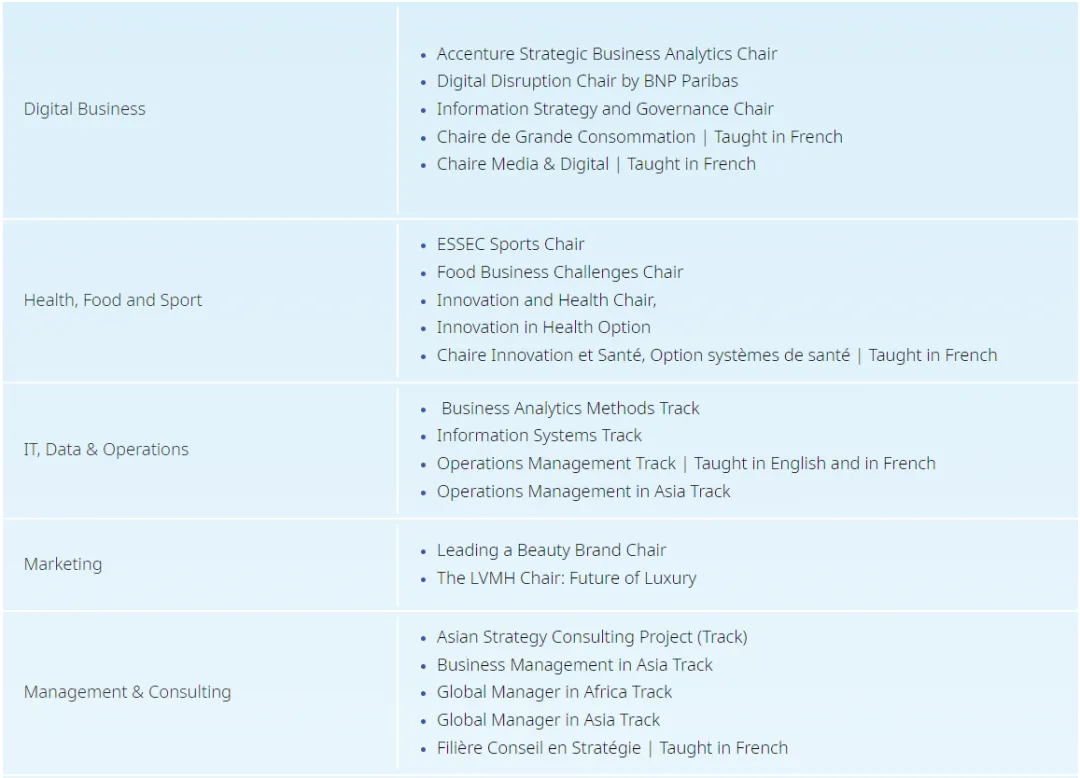This screenshot has height=778, width=1080.
Task: Click the Health, Food and Sport category
Action: 113,300
